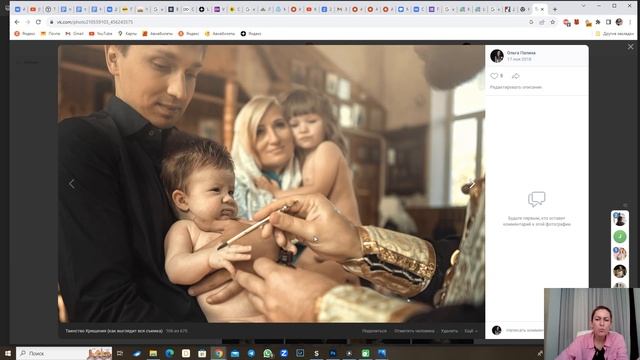Open the share page icon in address bar
640x360 pixels.
(542, 22)
